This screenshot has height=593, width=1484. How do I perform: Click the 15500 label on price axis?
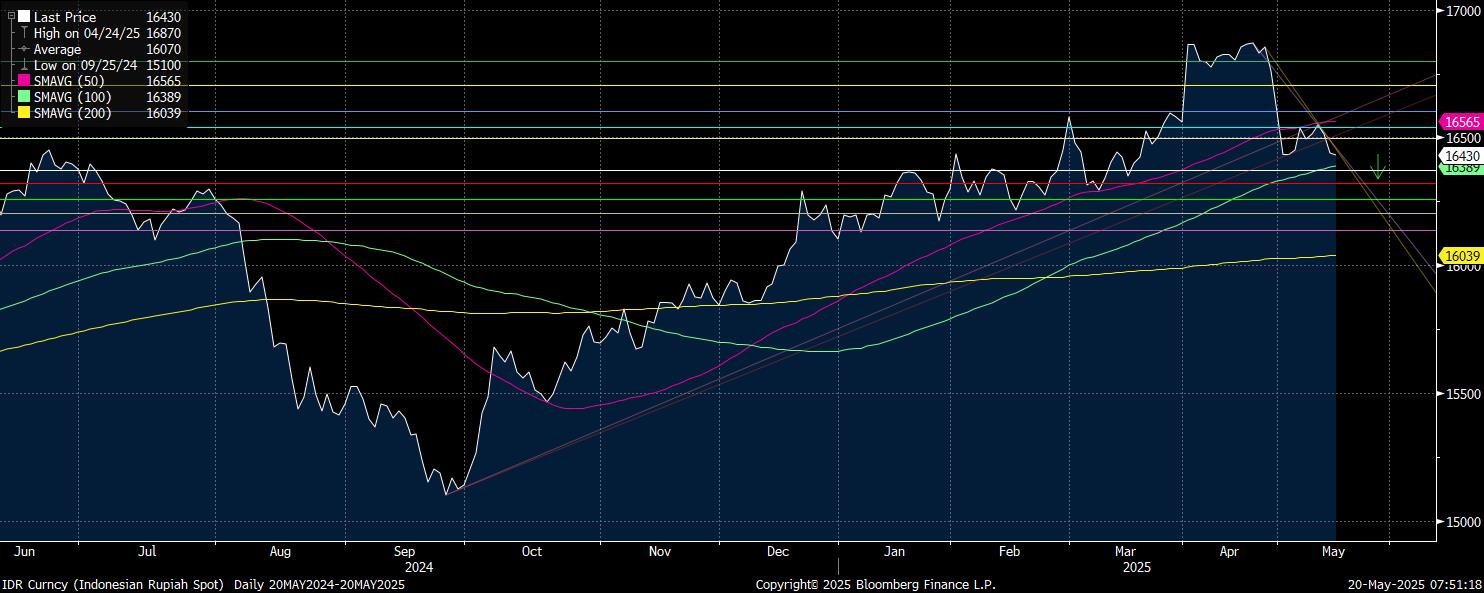(x=1461, y=394)
